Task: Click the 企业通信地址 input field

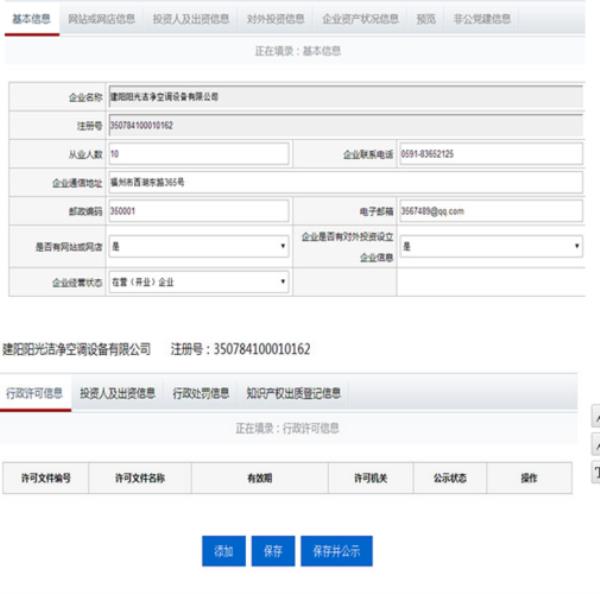Action: click(346, 182)
